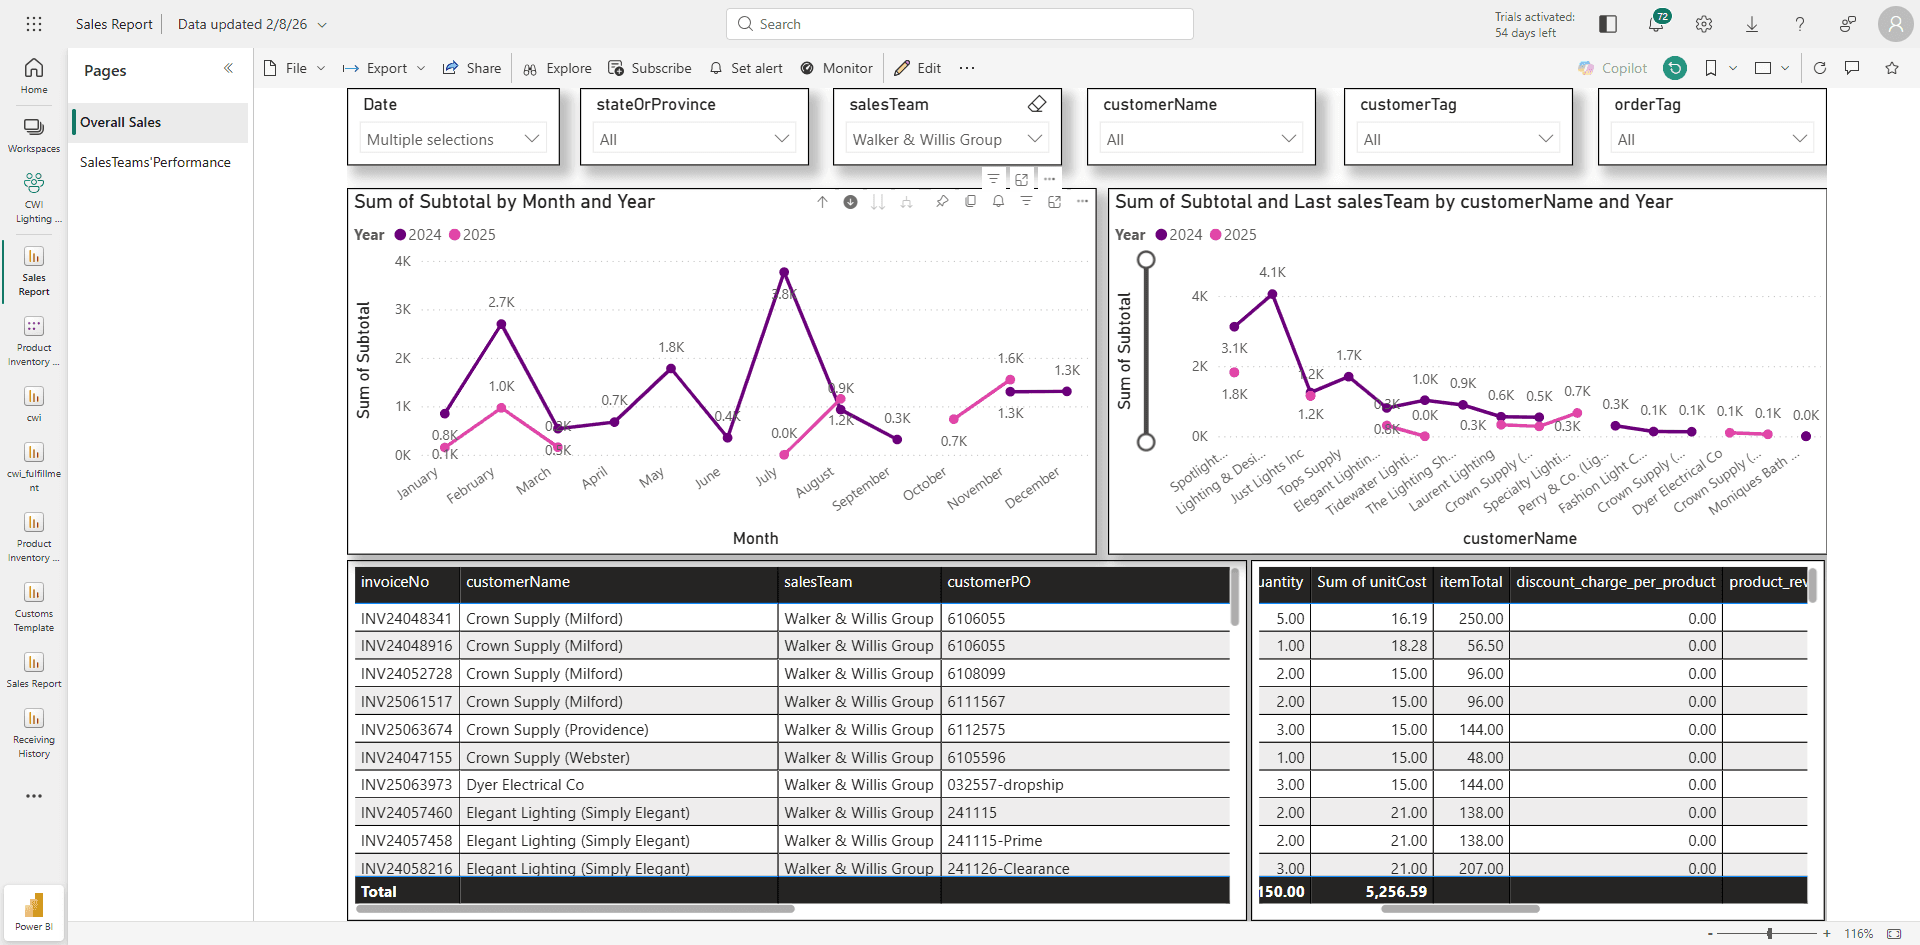This screenshot has width=1920, height=945.
Task: Add report to favorites with star icon
Action: [1892, 68]
